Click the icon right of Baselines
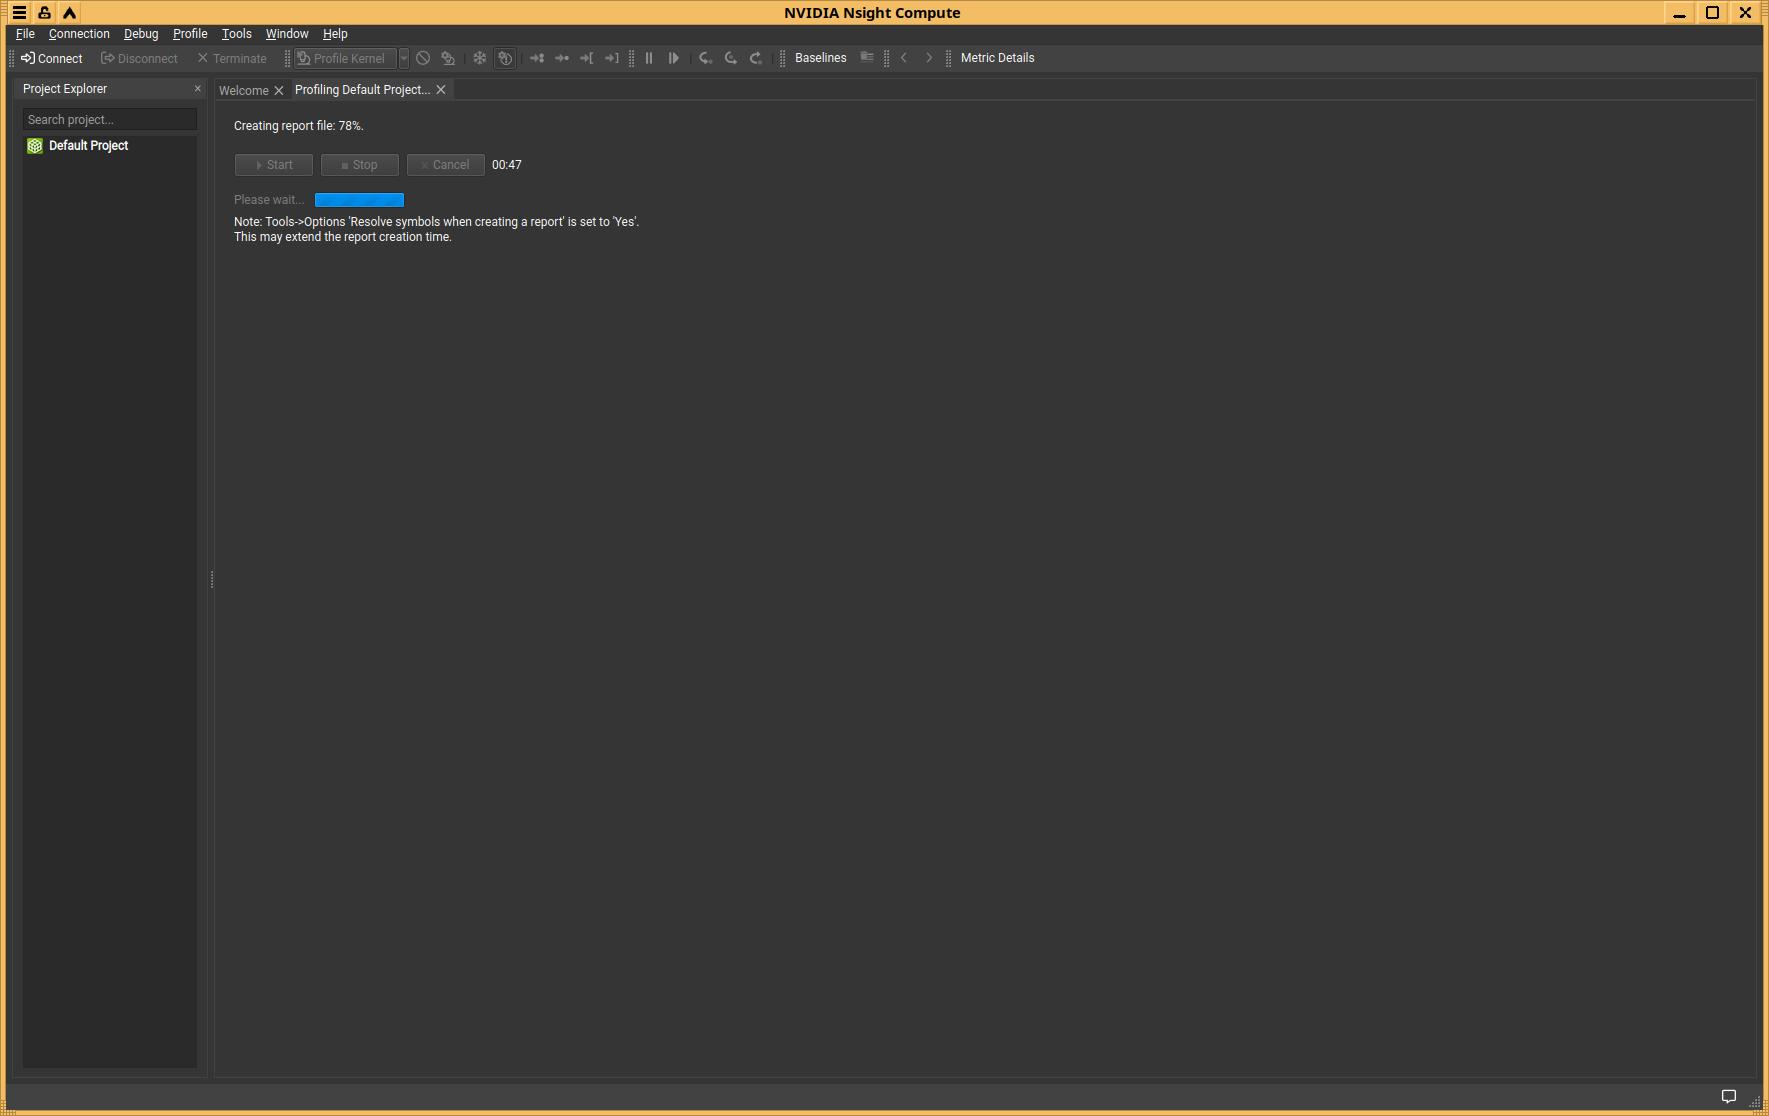 click(x=867, y=58)
